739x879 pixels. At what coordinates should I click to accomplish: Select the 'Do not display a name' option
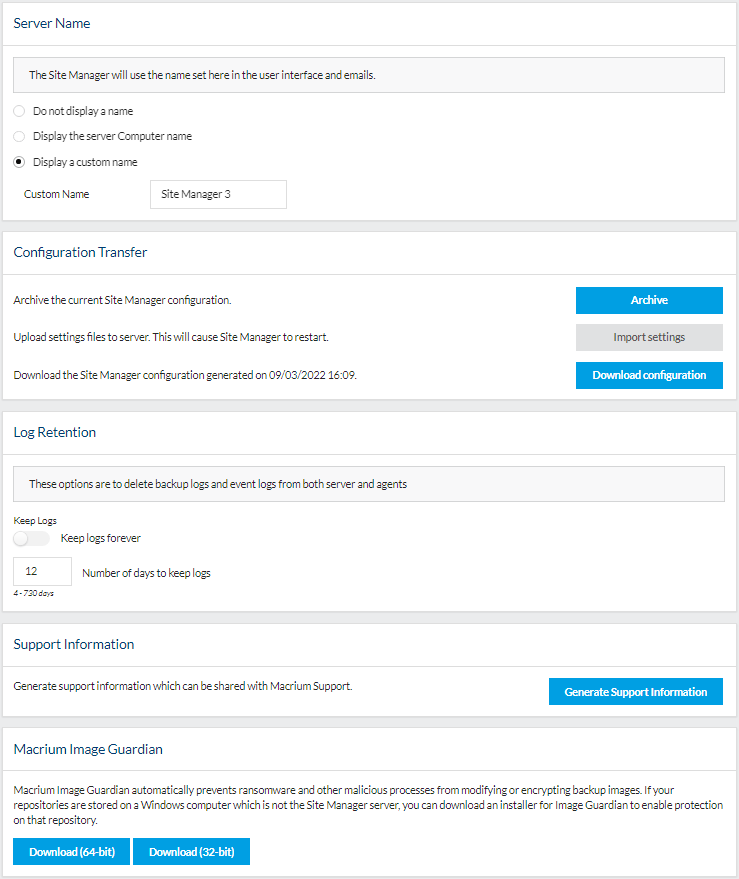[19, 111]
